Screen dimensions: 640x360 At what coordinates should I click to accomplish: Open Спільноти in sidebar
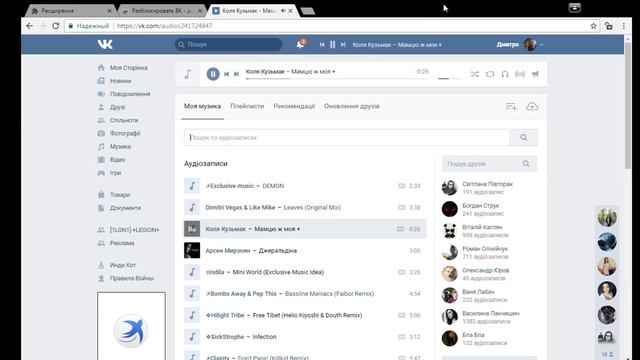click(118, 120)
